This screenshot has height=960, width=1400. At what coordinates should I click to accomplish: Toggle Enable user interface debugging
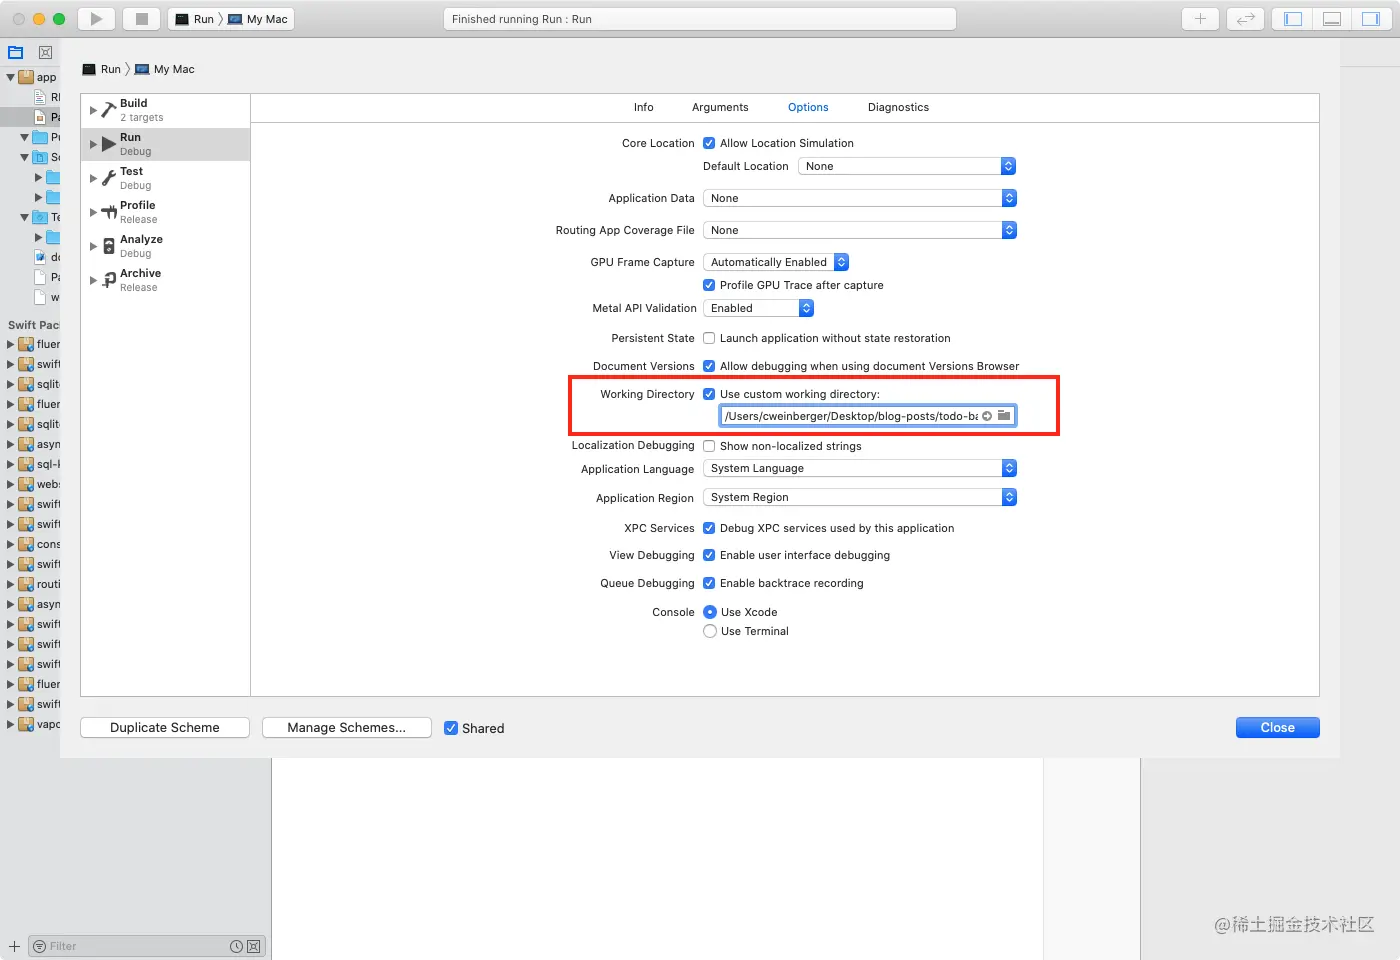(709, 555)
